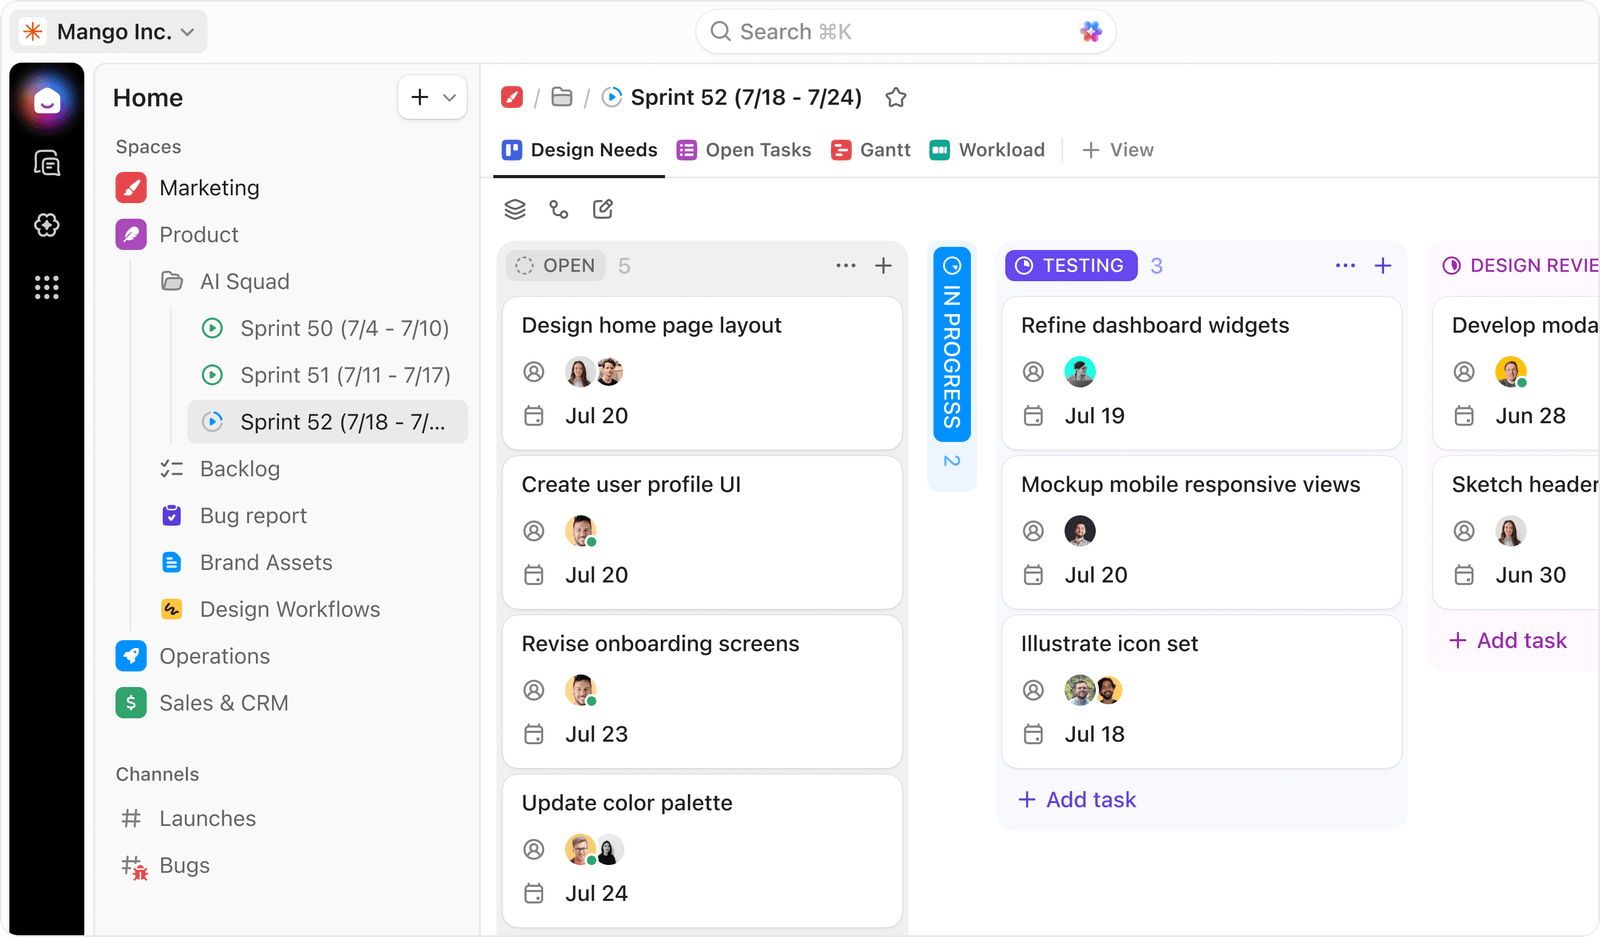
Task: Switch to the Design Needs tab
Action: [x=579, y=150]
